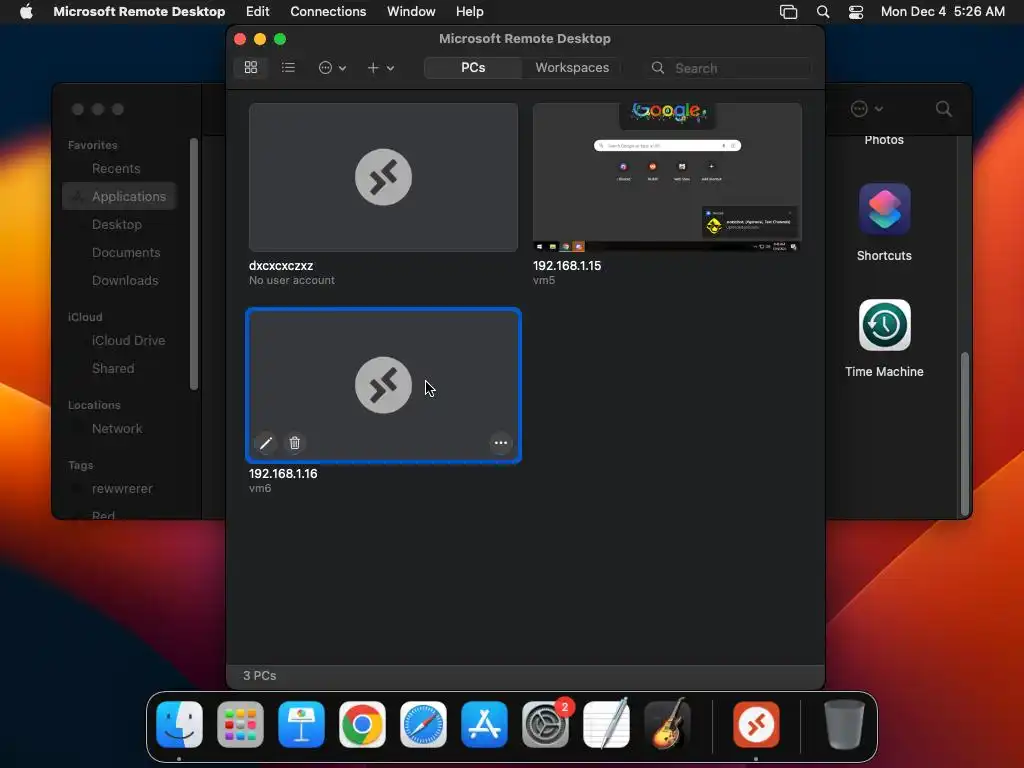Viewport: 1024px width, 768px height.
Task: Open the Connections menu
Action: [328, 11]
